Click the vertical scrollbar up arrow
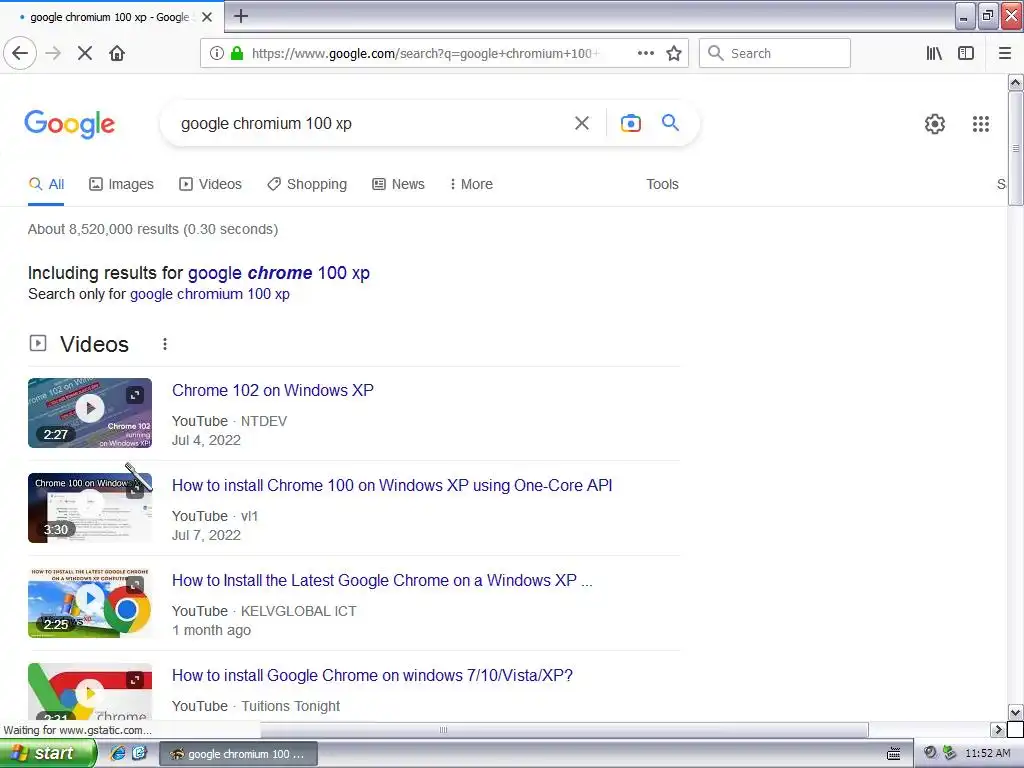1024x768 pixels. coord(1015,82)
